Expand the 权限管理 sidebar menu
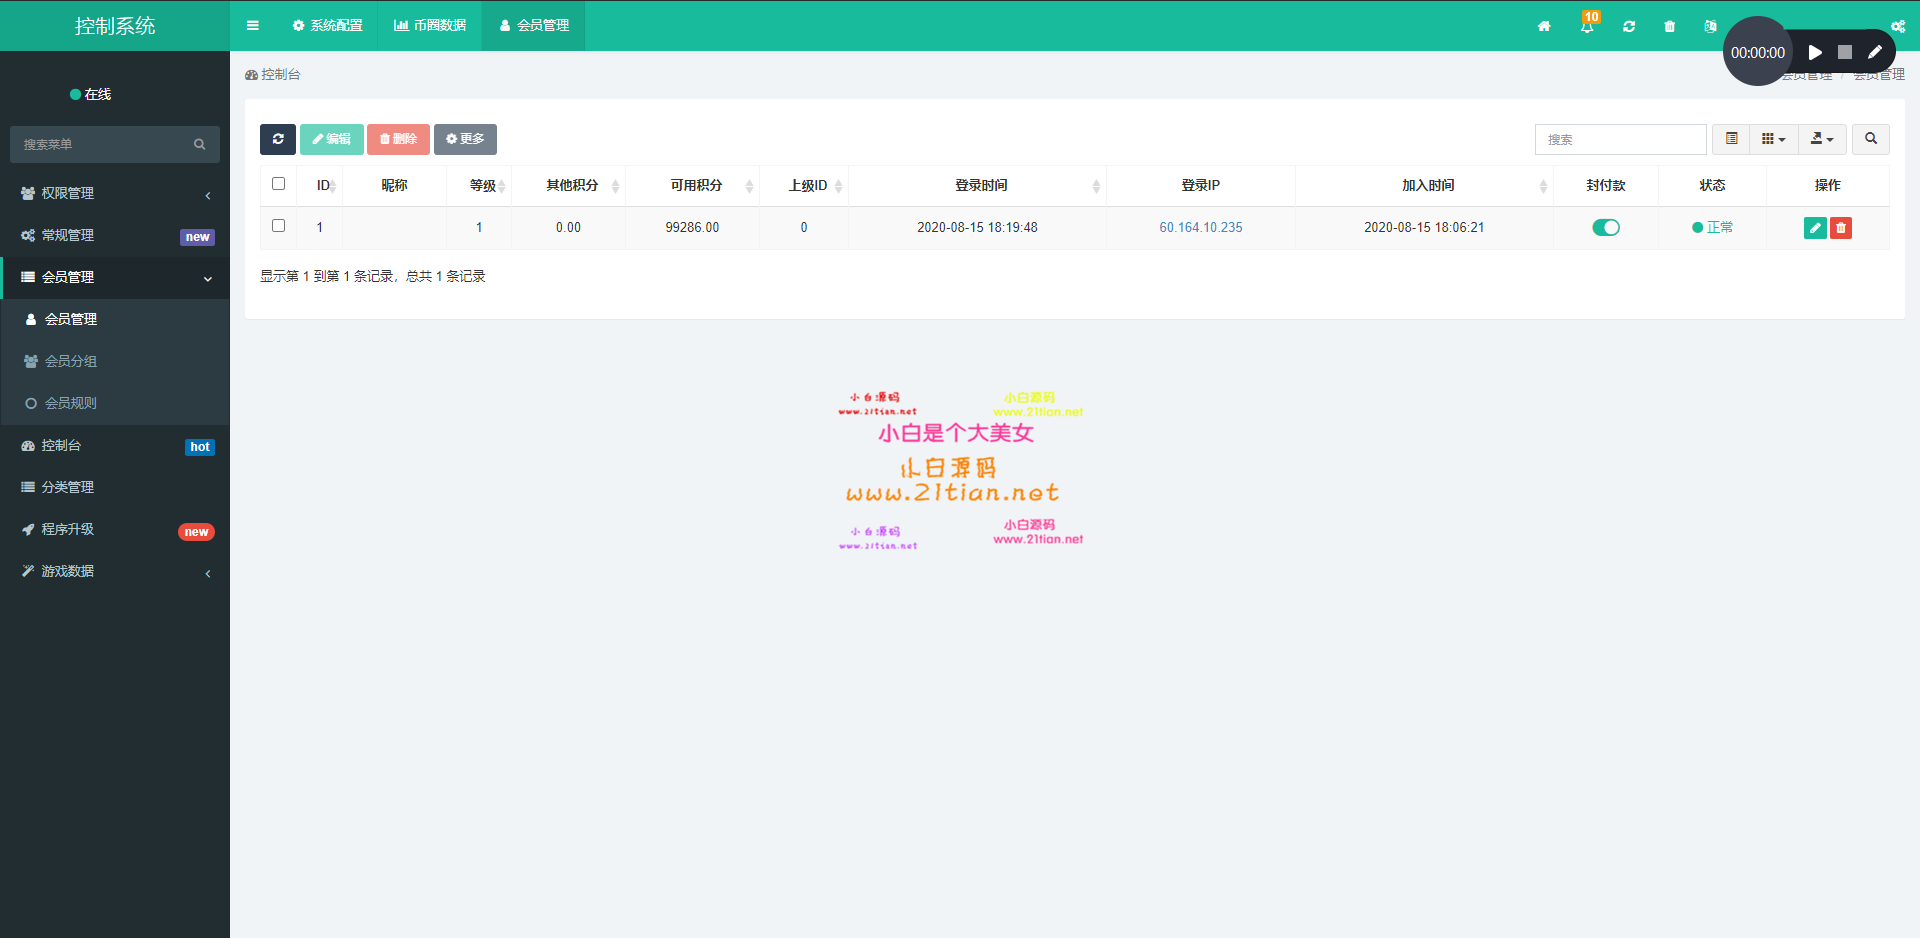Image resolution: width=1920 pixels, height=938 pixels. tap(115, 193)
